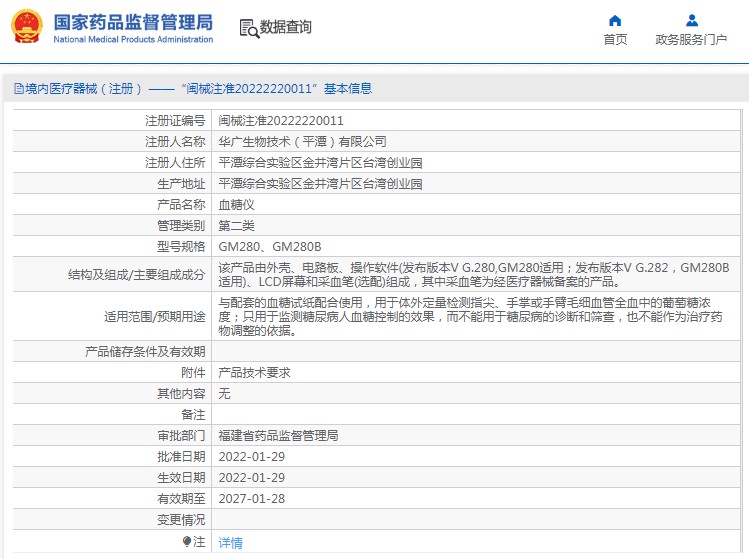Click the 首页 menu label
Image resolution: width=749 pixels, height=559 pixels.
point(615,39)
